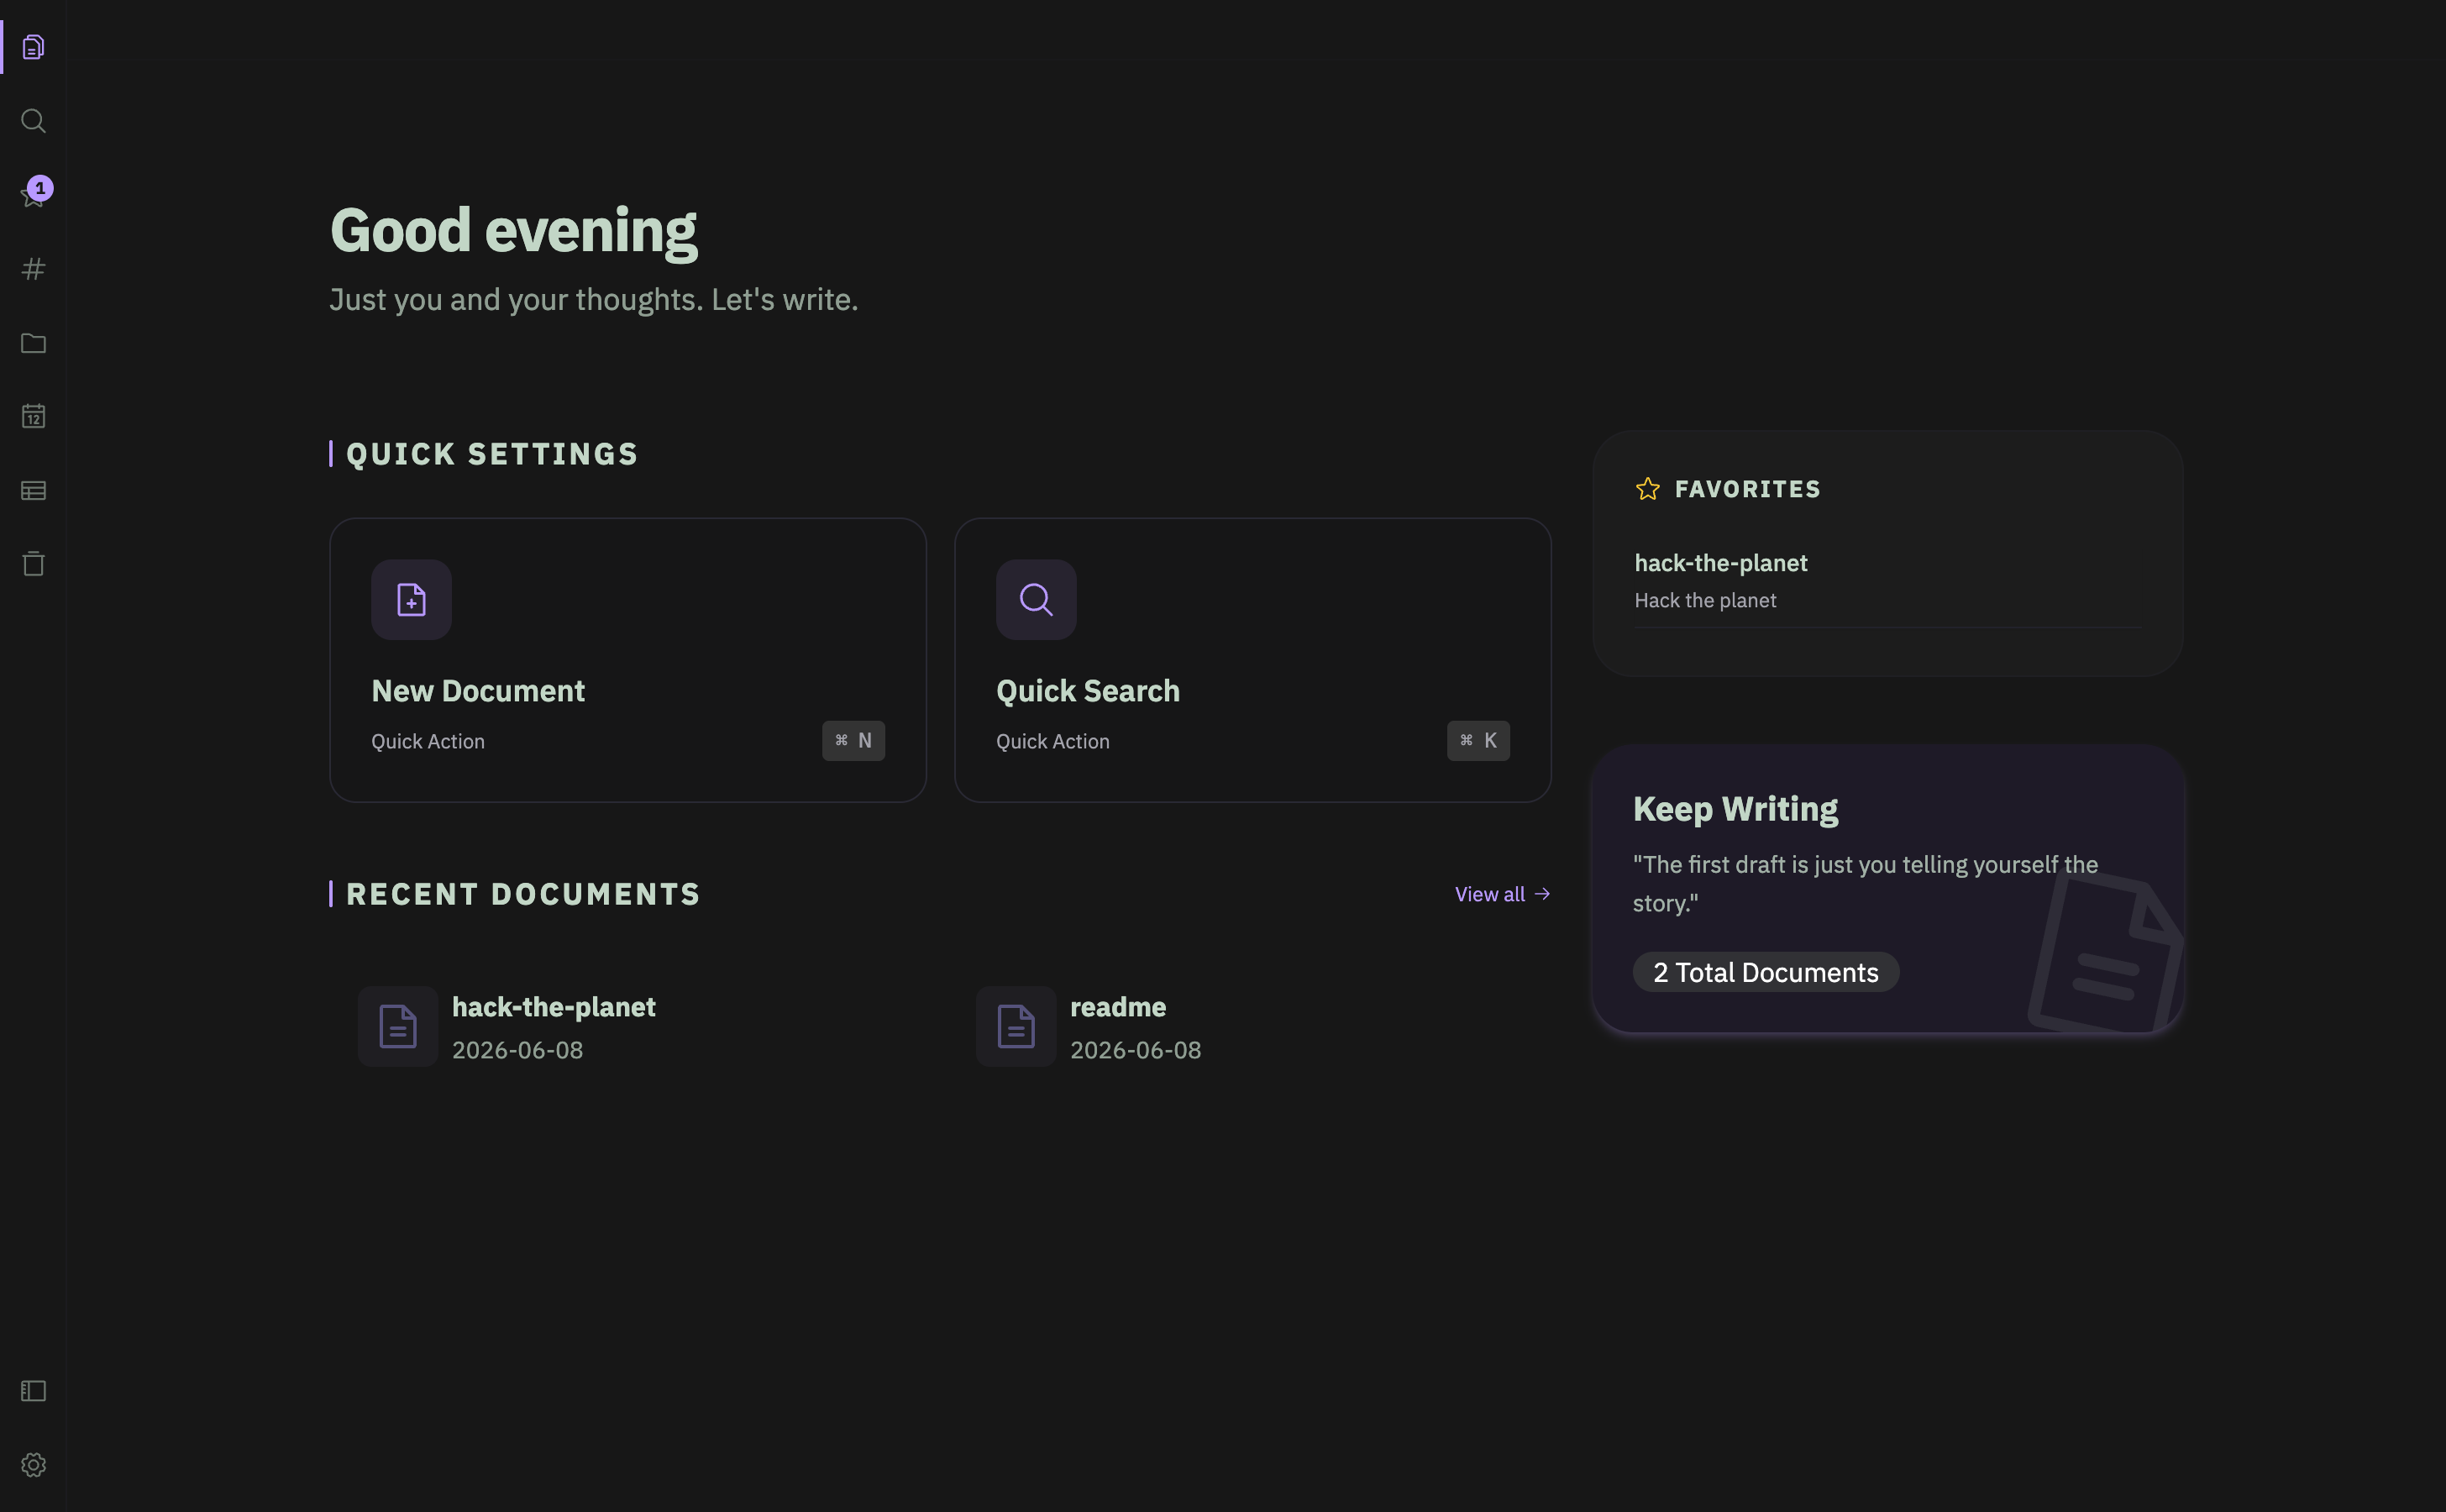Click the hack-the-planet recent document file icon

398,1026
